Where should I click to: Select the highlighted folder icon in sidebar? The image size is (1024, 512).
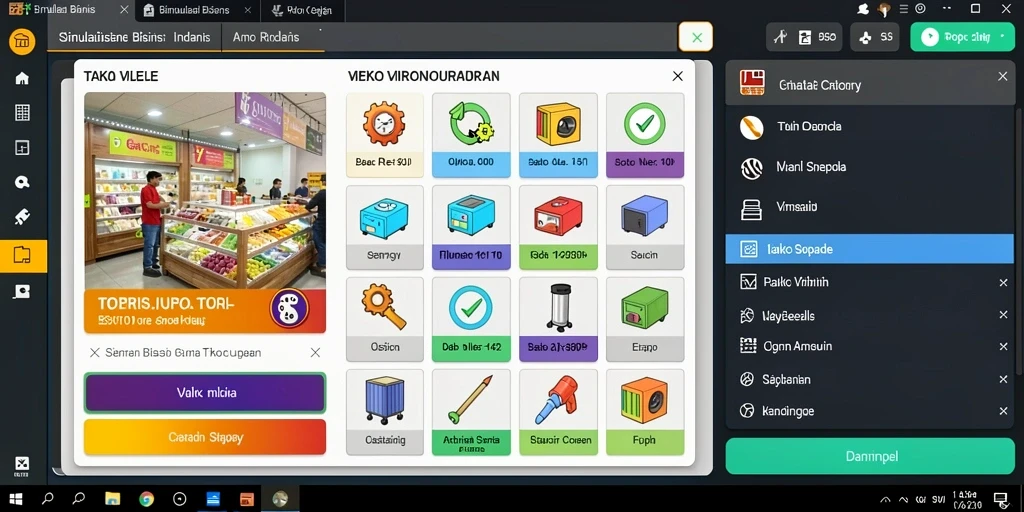23,255
